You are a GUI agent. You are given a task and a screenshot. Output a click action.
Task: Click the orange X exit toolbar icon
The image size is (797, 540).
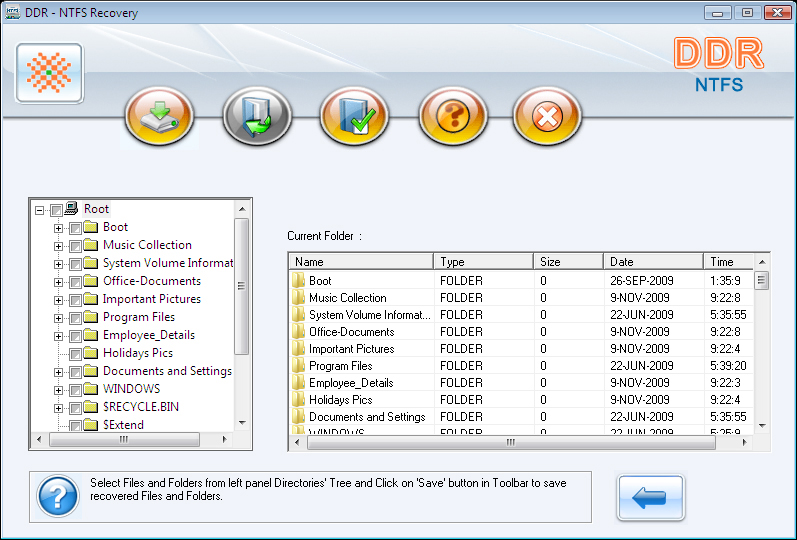pyautogui.click(x=547, y=116)
